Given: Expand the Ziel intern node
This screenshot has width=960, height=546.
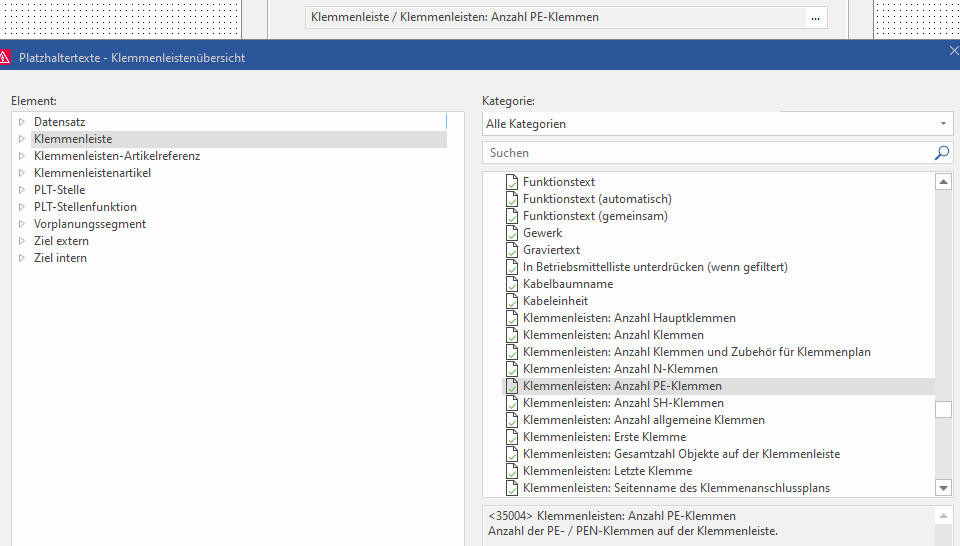Looking at the screenshot, I should 21,258.
